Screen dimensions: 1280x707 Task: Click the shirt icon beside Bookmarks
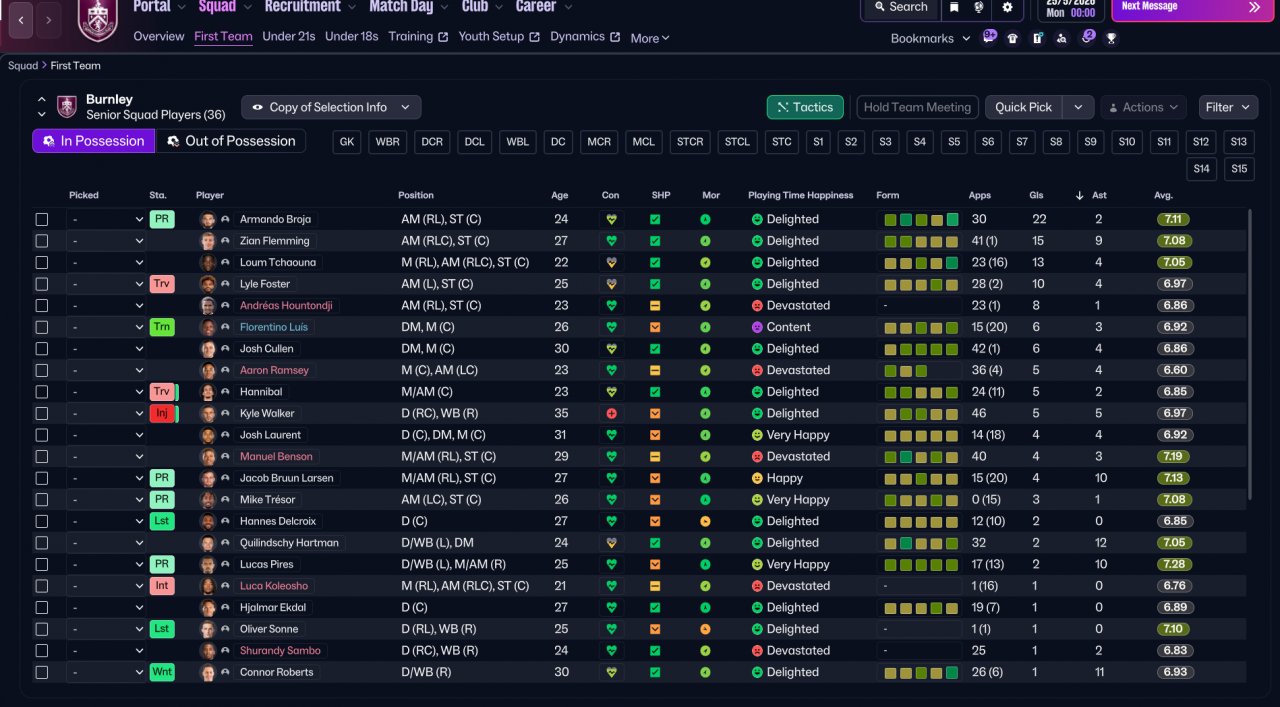tap(1013, 38)
